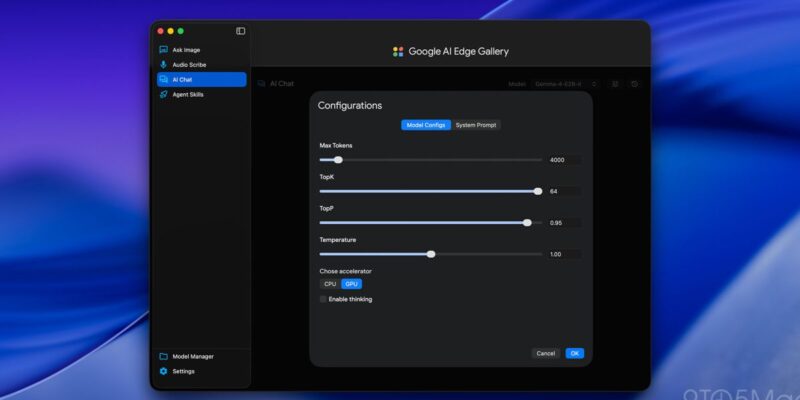Click the Audio Scribe microphone icon

click(163, 65)
